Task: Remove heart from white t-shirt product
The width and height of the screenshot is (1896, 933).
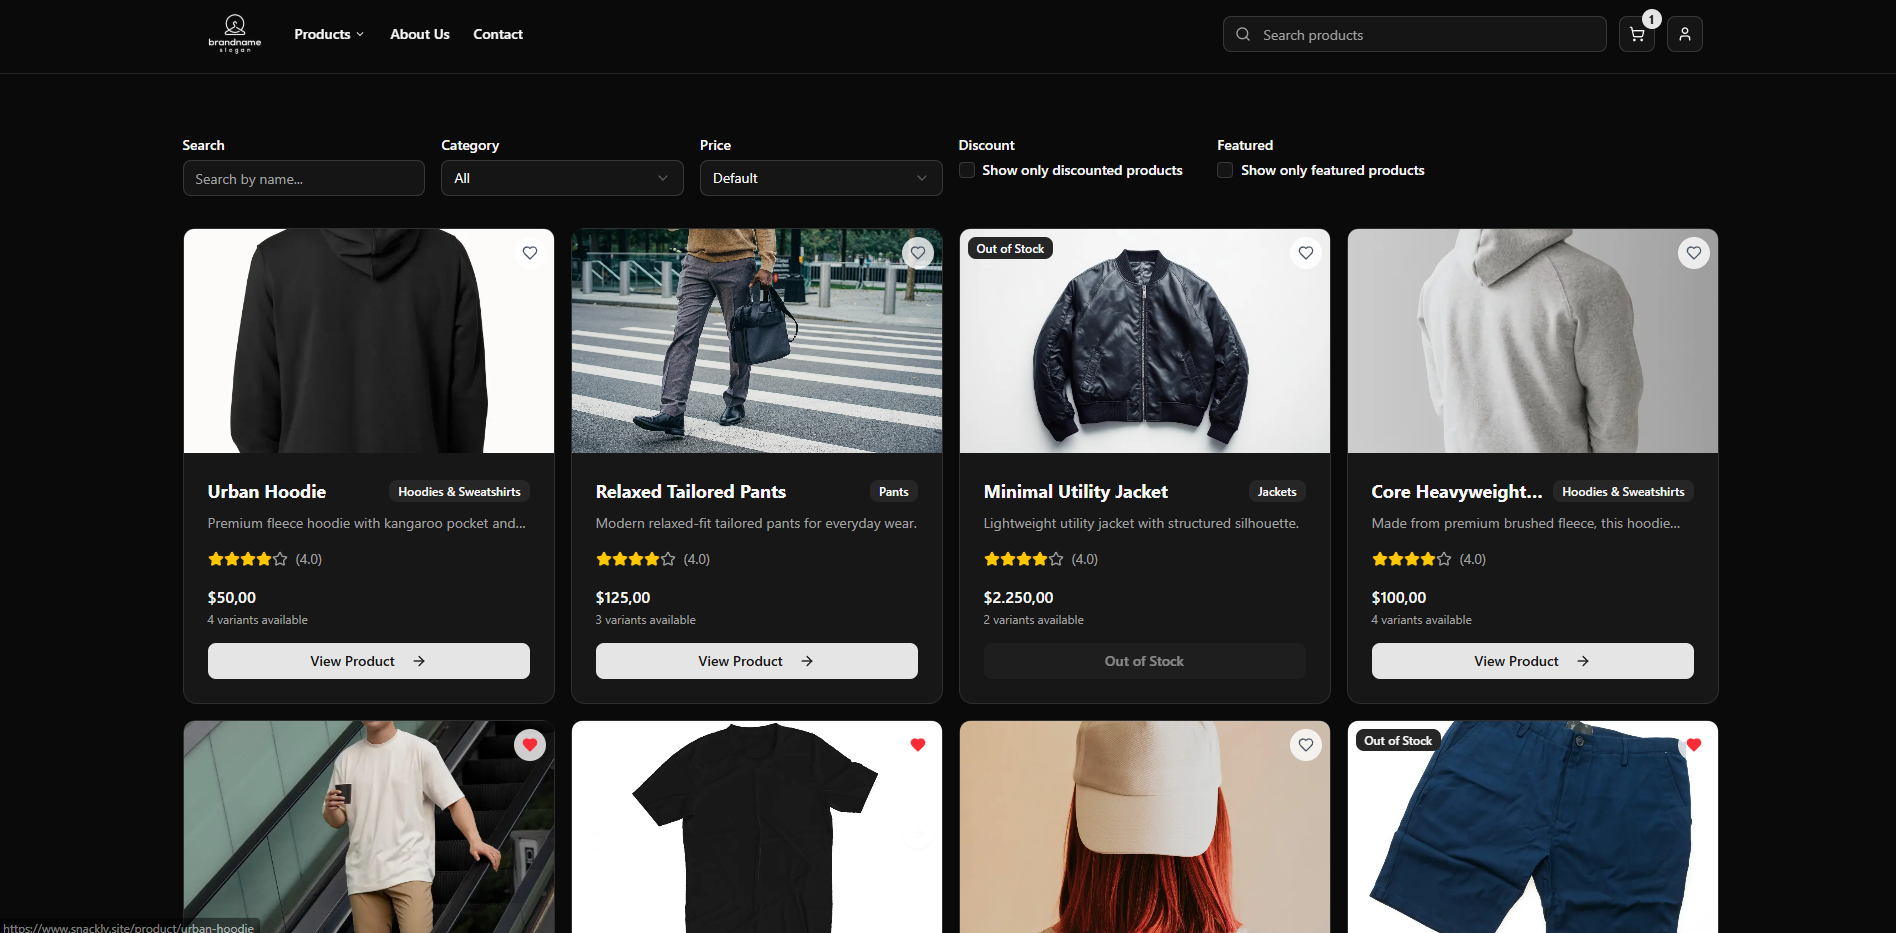Action: (x=530, y=745)
